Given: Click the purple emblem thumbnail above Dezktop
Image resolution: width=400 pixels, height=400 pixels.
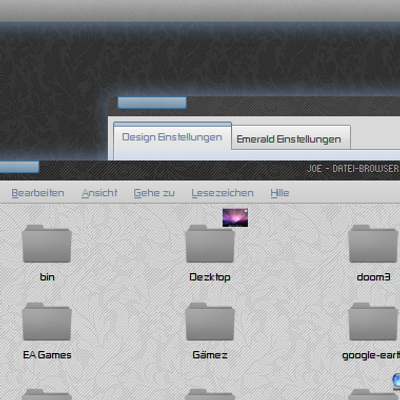Looking at the screenshot, I should tap(235, 218).
